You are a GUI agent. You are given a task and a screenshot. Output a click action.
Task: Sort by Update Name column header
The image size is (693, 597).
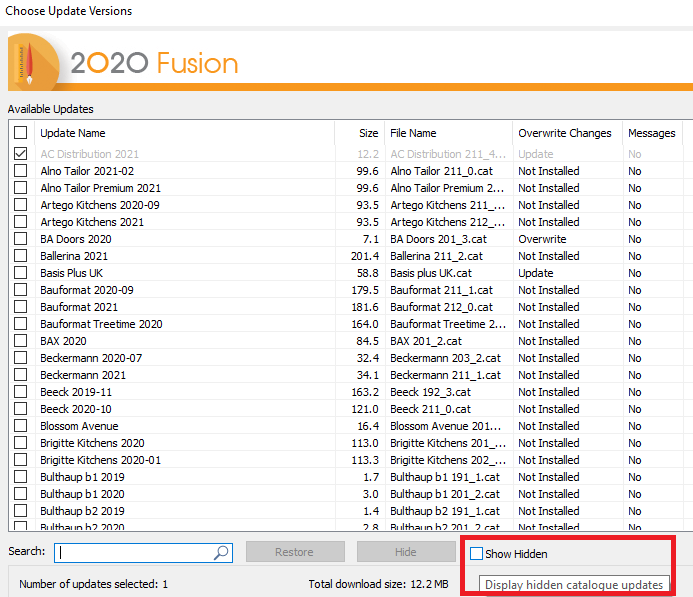coord(73,133)
